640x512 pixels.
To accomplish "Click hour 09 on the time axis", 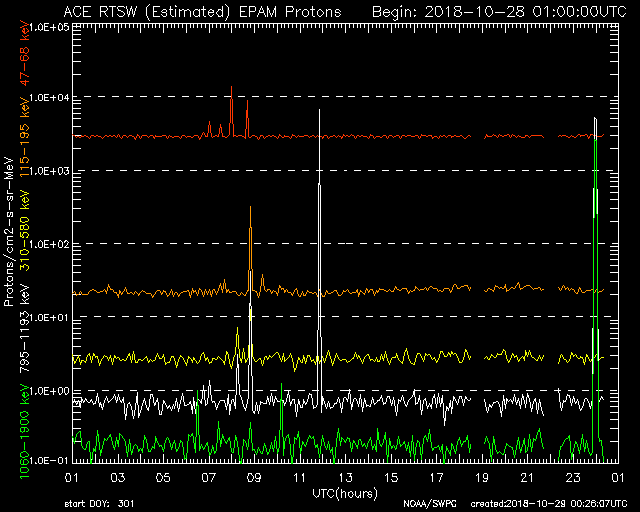I will pos(254,478).
